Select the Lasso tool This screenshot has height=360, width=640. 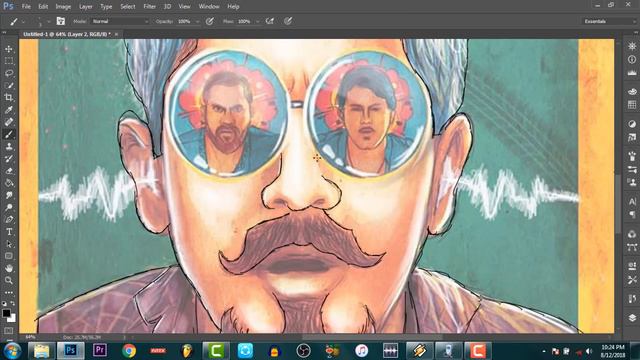pos(9,73)
